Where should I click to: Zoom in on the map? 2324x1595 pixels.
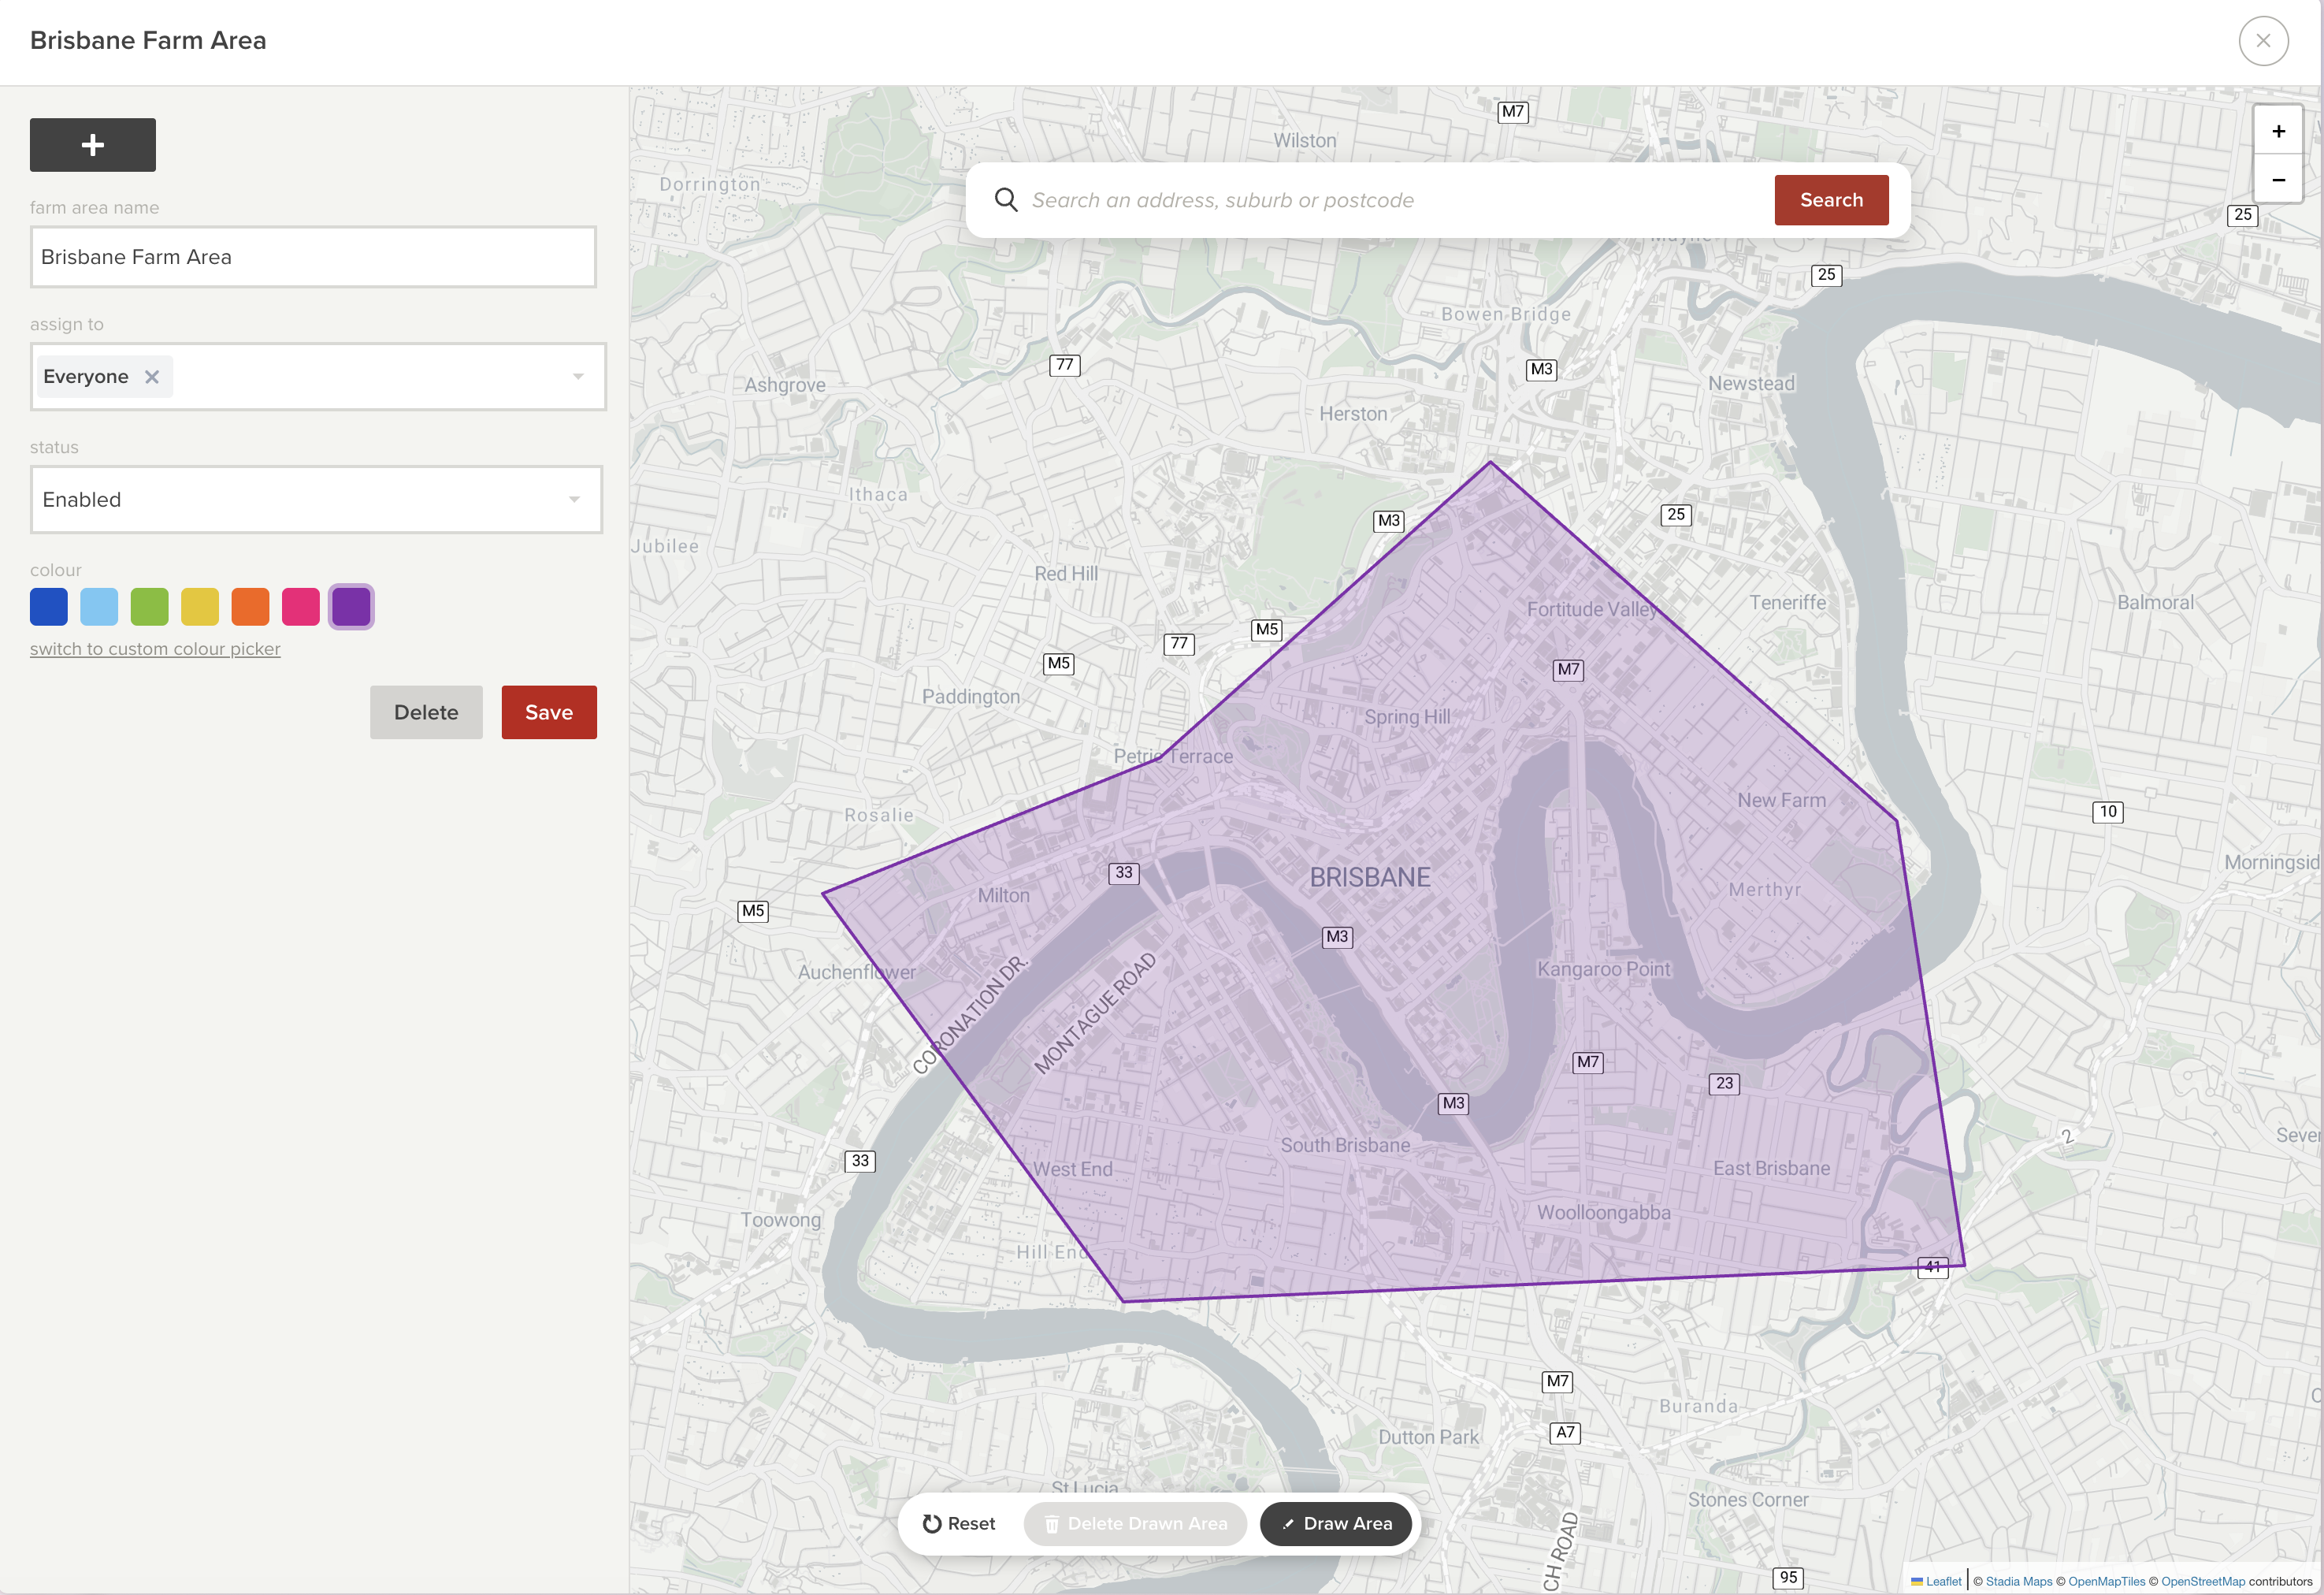click(x=2278, y=131)
